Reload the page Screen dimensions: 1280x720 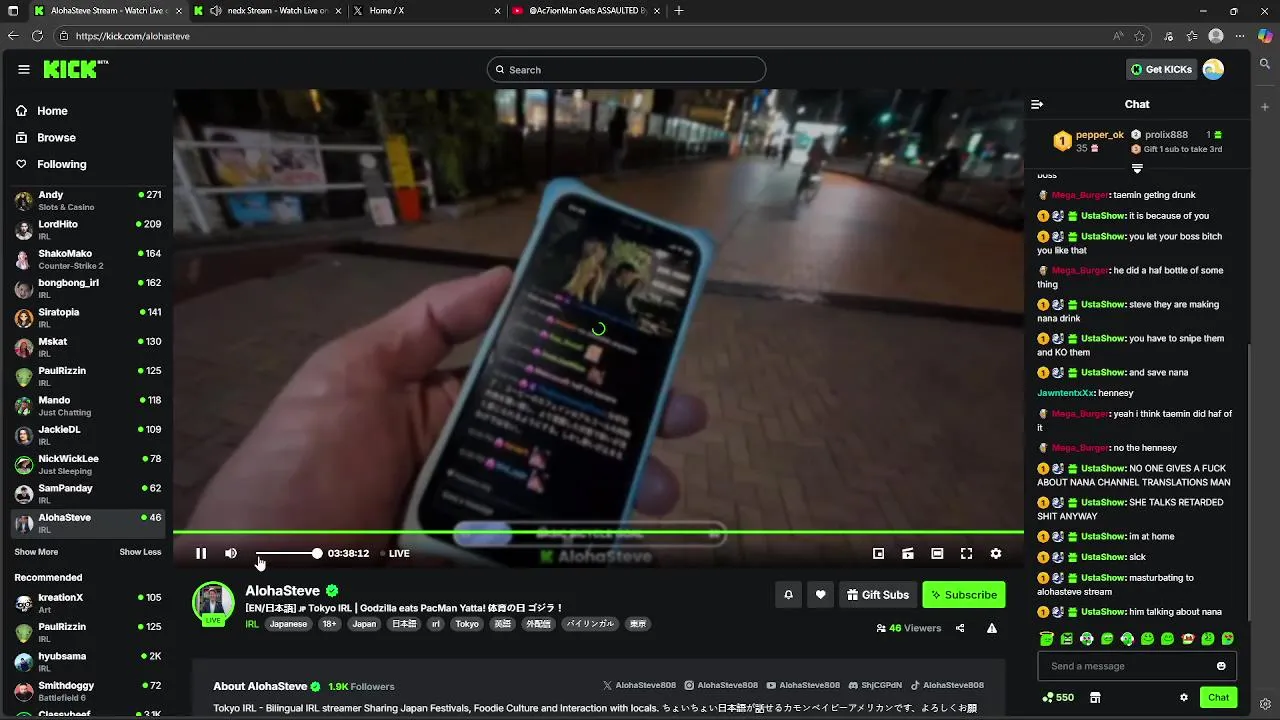[x=37, y=36]
